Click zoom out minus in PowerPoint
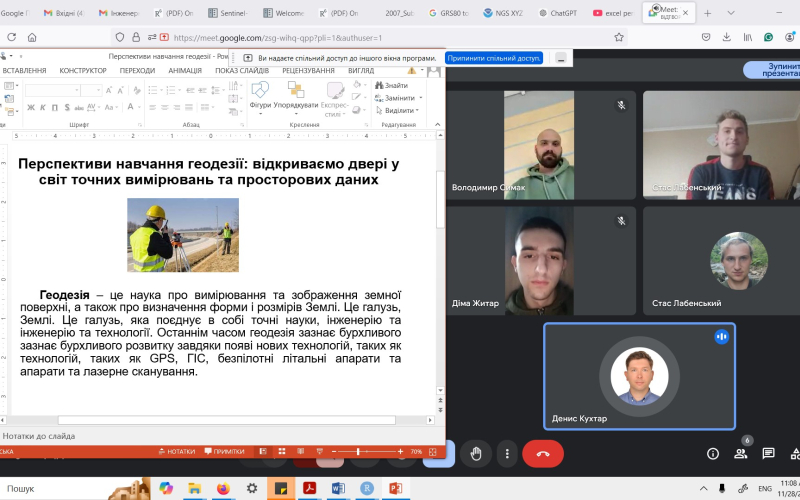 click(334, 452)
